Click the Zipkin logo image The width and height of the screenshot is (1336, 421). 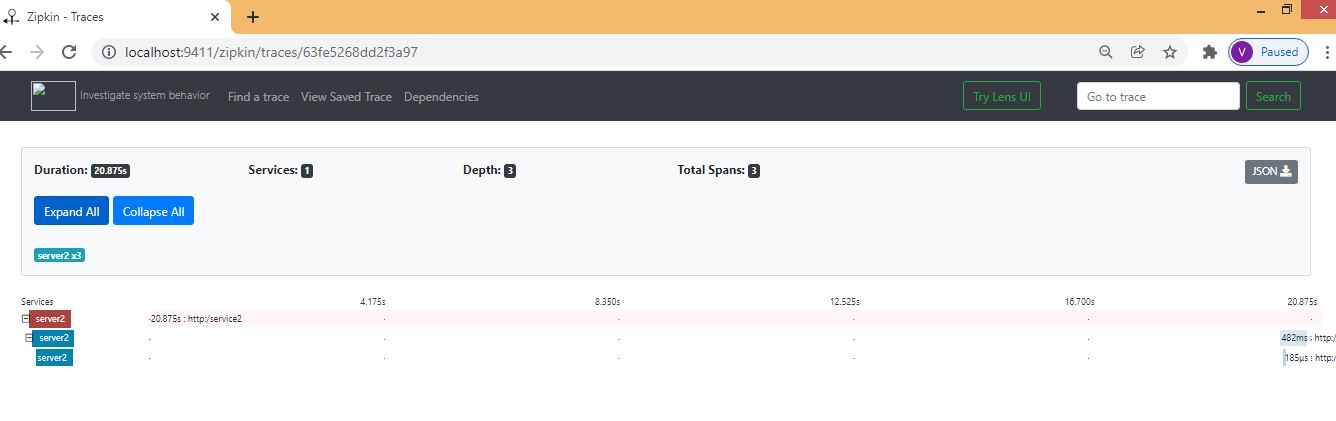click(53, 96)
